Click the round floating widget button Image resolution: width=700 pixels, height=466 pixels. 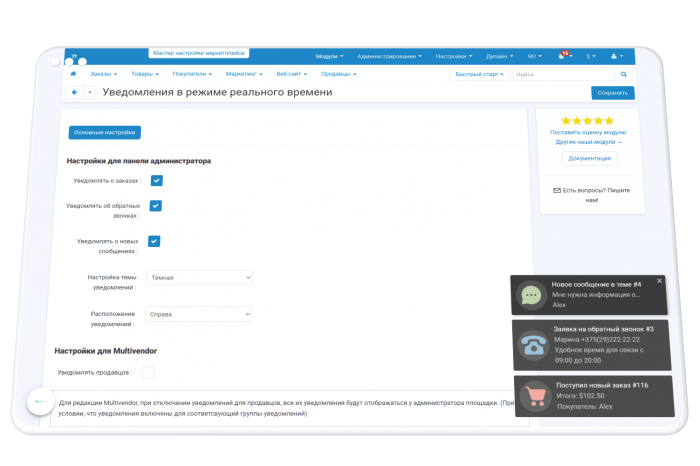tap(41, 402)
